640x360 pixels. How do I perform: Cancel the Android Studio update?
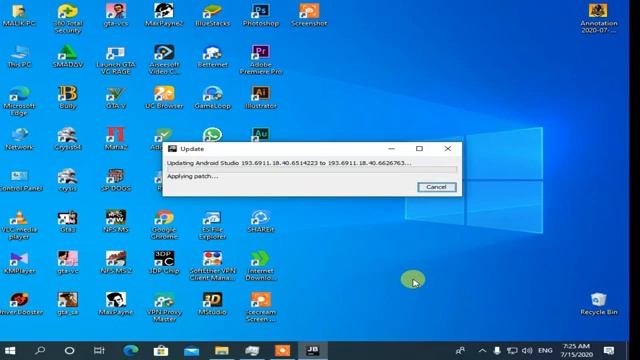pyautogui.click(x=437, y=187)
